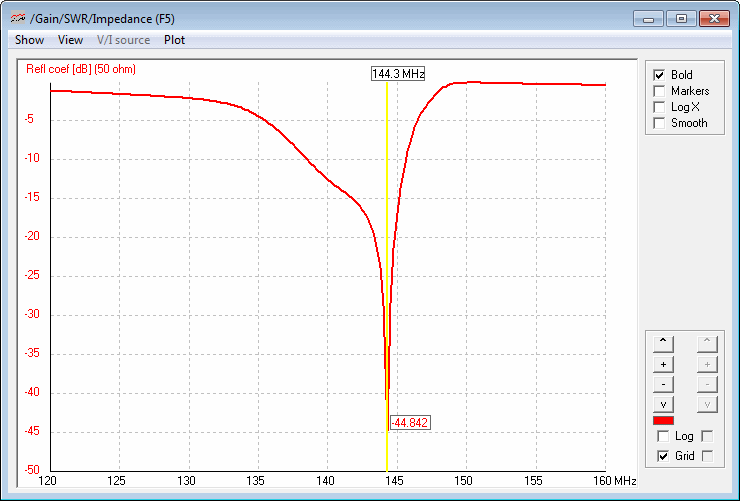Click the 150 label on the frequency axis
The width and height of the screenshot is (740, 501).
(x=463, y=481)
